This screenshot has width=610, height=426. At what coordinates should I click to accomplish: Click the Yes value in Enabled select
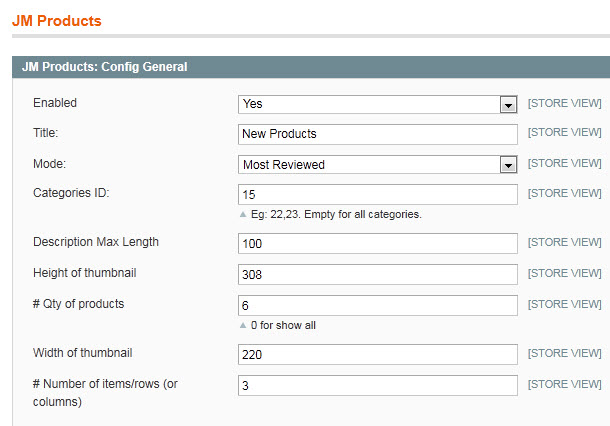point(253,104)
